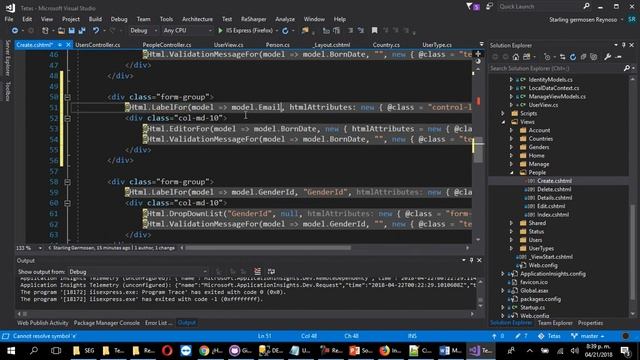Screen dimensions: 640x360
Task: Expand the Scripts folder in Solution Explorer
Action: click(503, 113)
